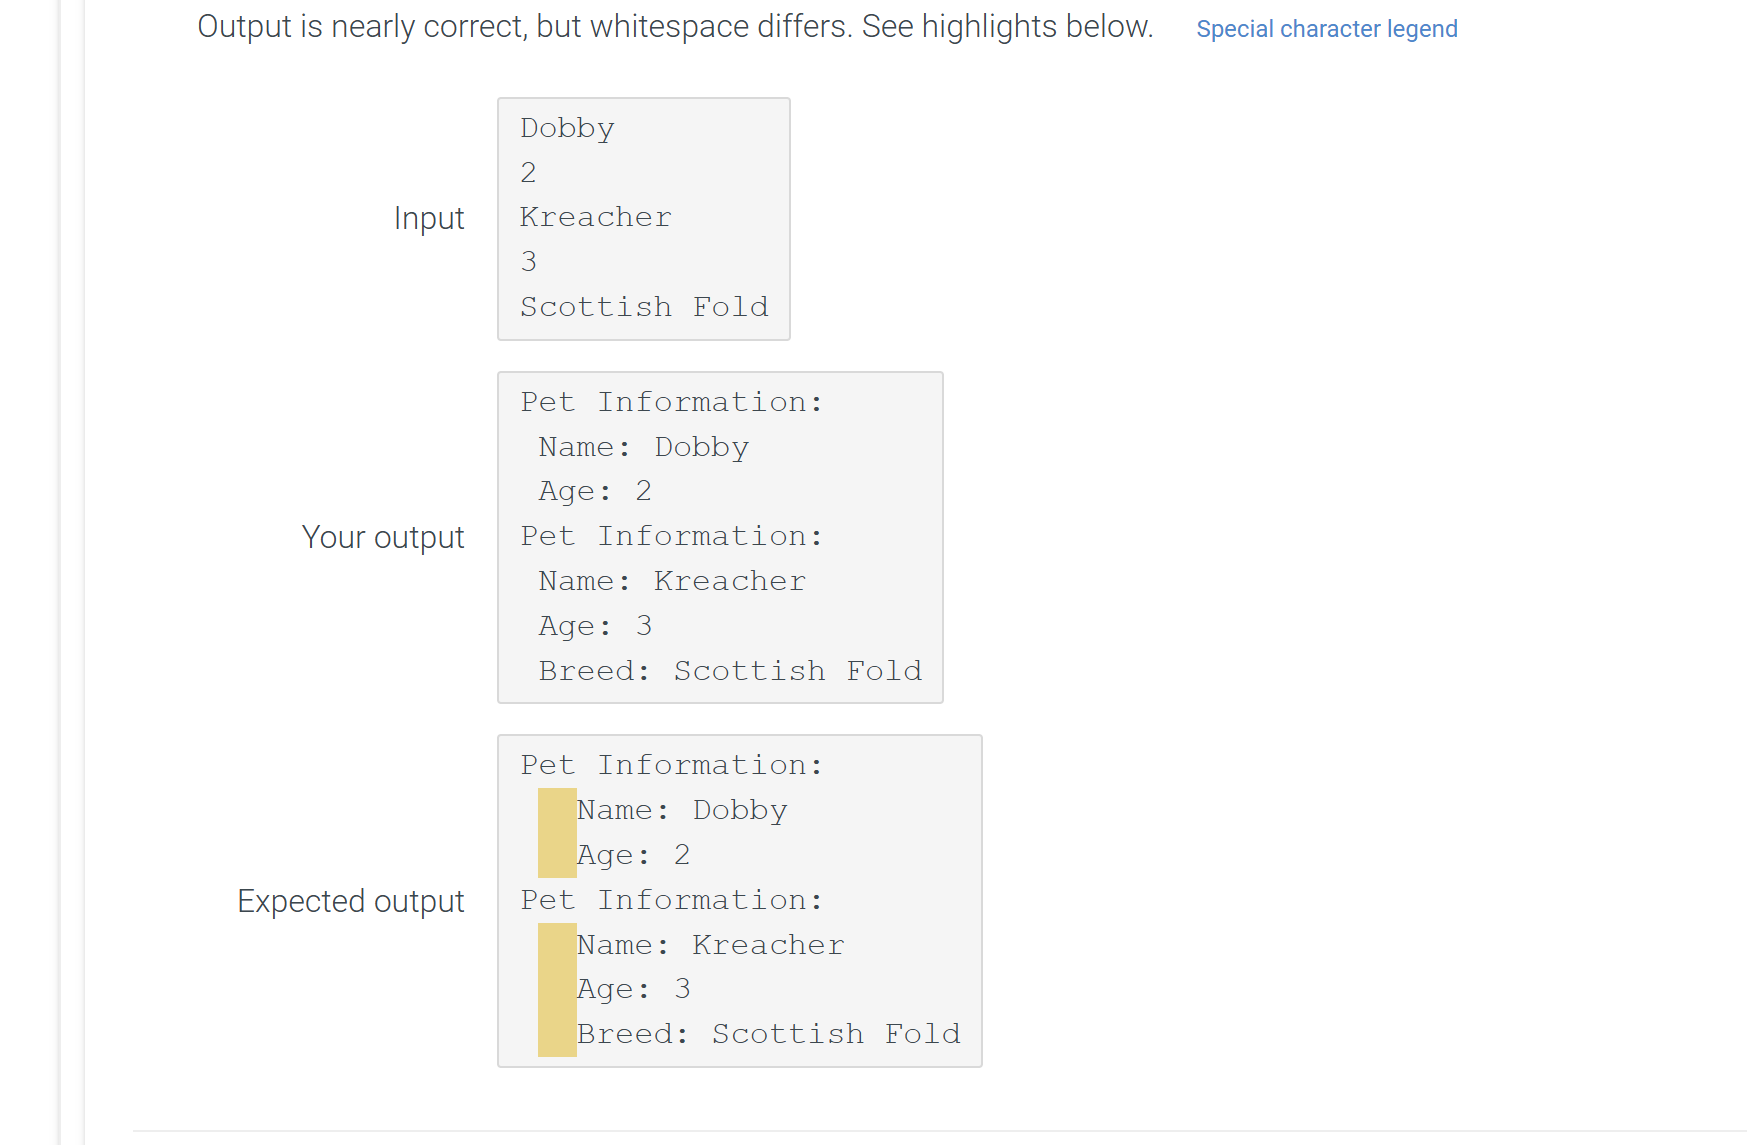The image size is (1747, 1145).
Task: Click the first highlighted whitespace marker
Action: tap(557, 832)
